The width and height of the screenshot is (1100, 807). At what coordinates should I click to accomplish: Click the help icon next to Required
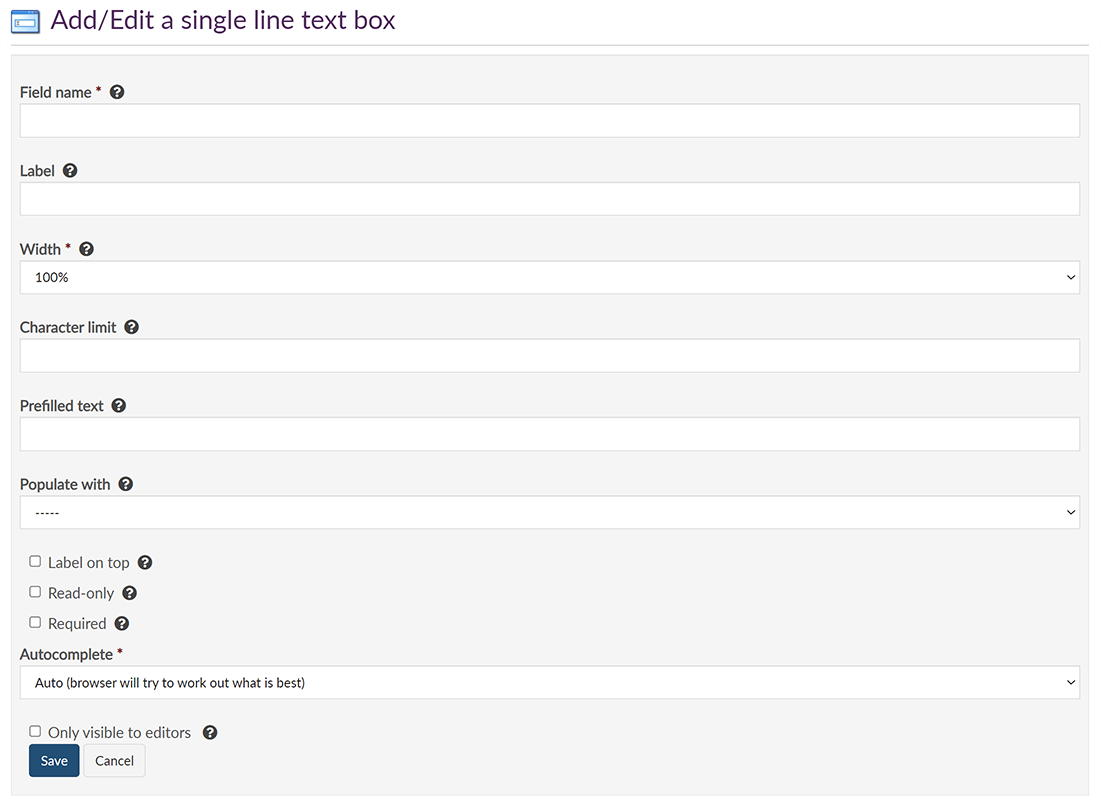pos(122,624)
